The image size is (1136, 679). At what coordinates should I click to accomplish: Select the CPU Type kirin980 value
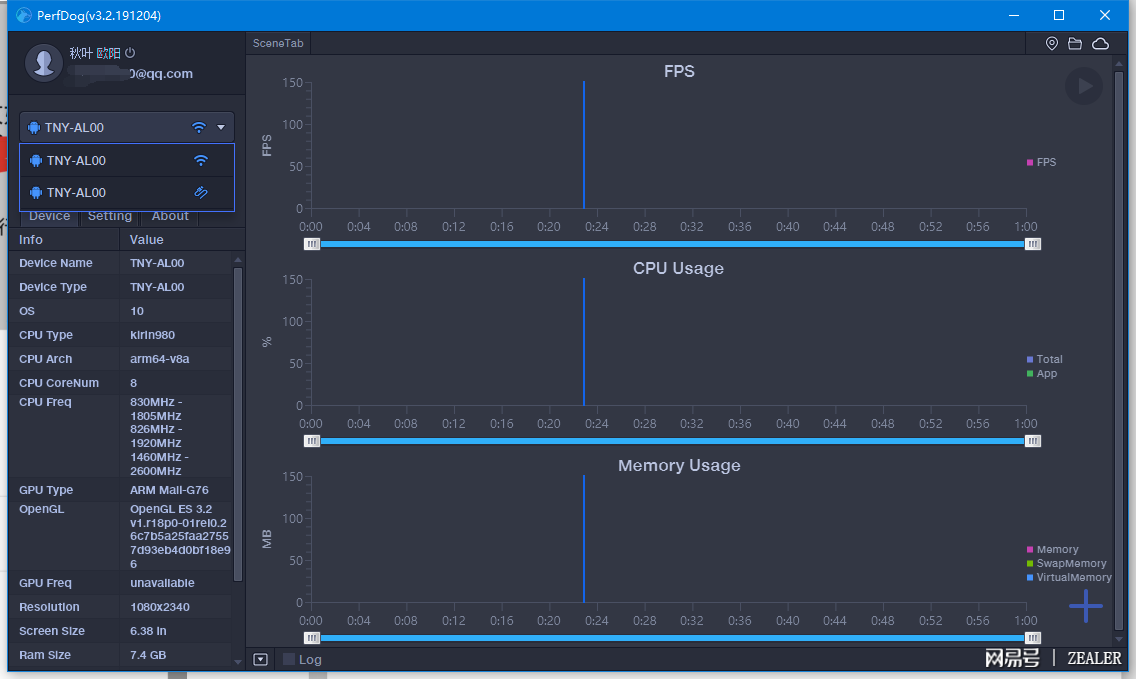pyautogui.click(x=152, y=336)
